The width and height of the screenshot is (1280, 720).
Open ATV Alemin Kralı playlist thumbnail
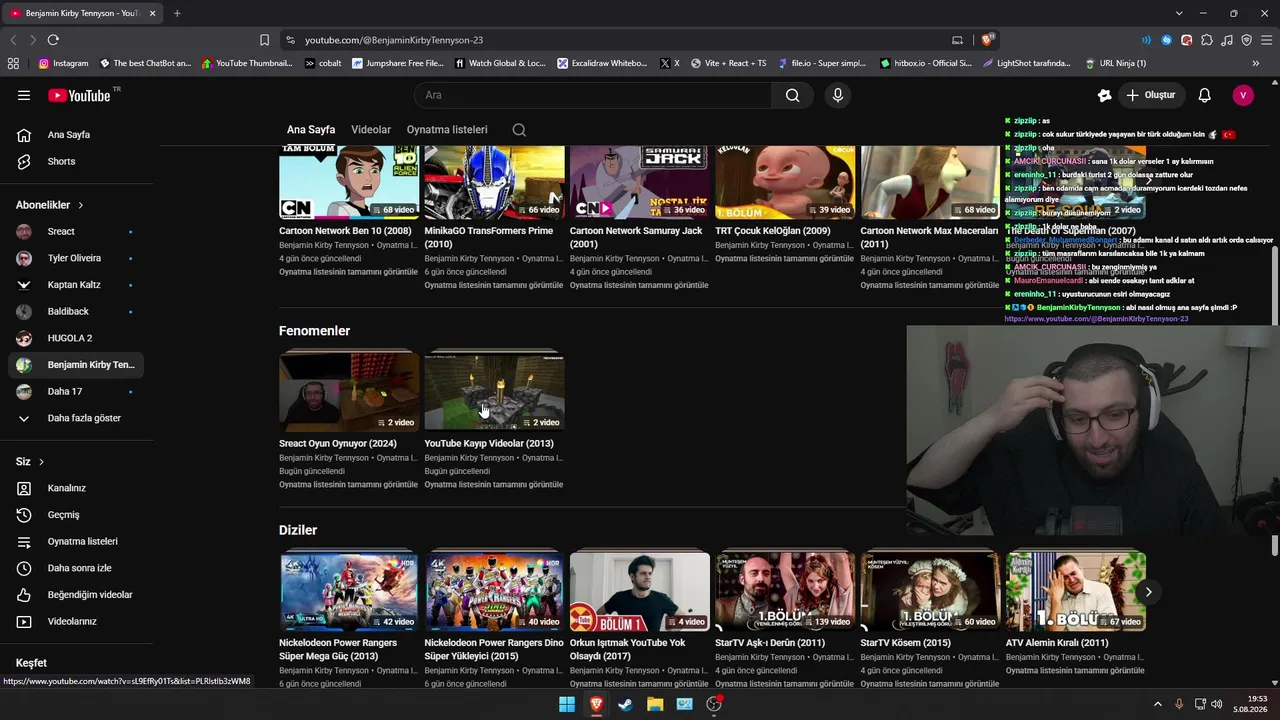(x=1076, y=591)
